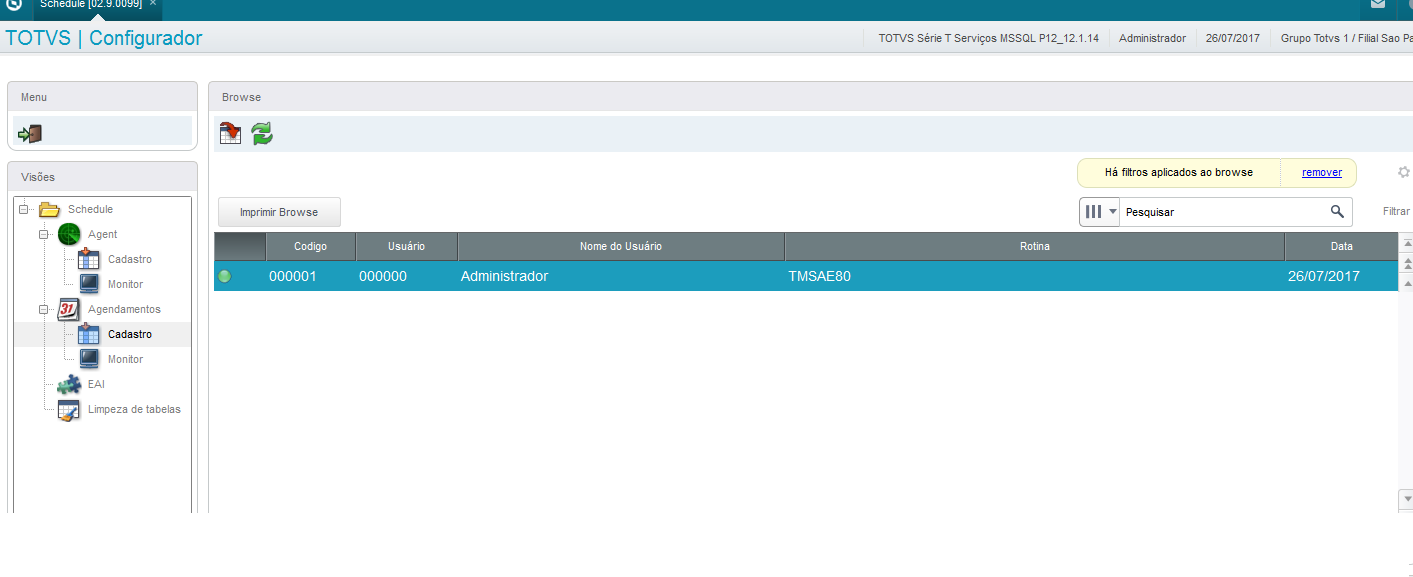Click the Cadastro table icon under Agendamentos
The width and height of the screenshot is (1413, 577).
pos(89,334)
